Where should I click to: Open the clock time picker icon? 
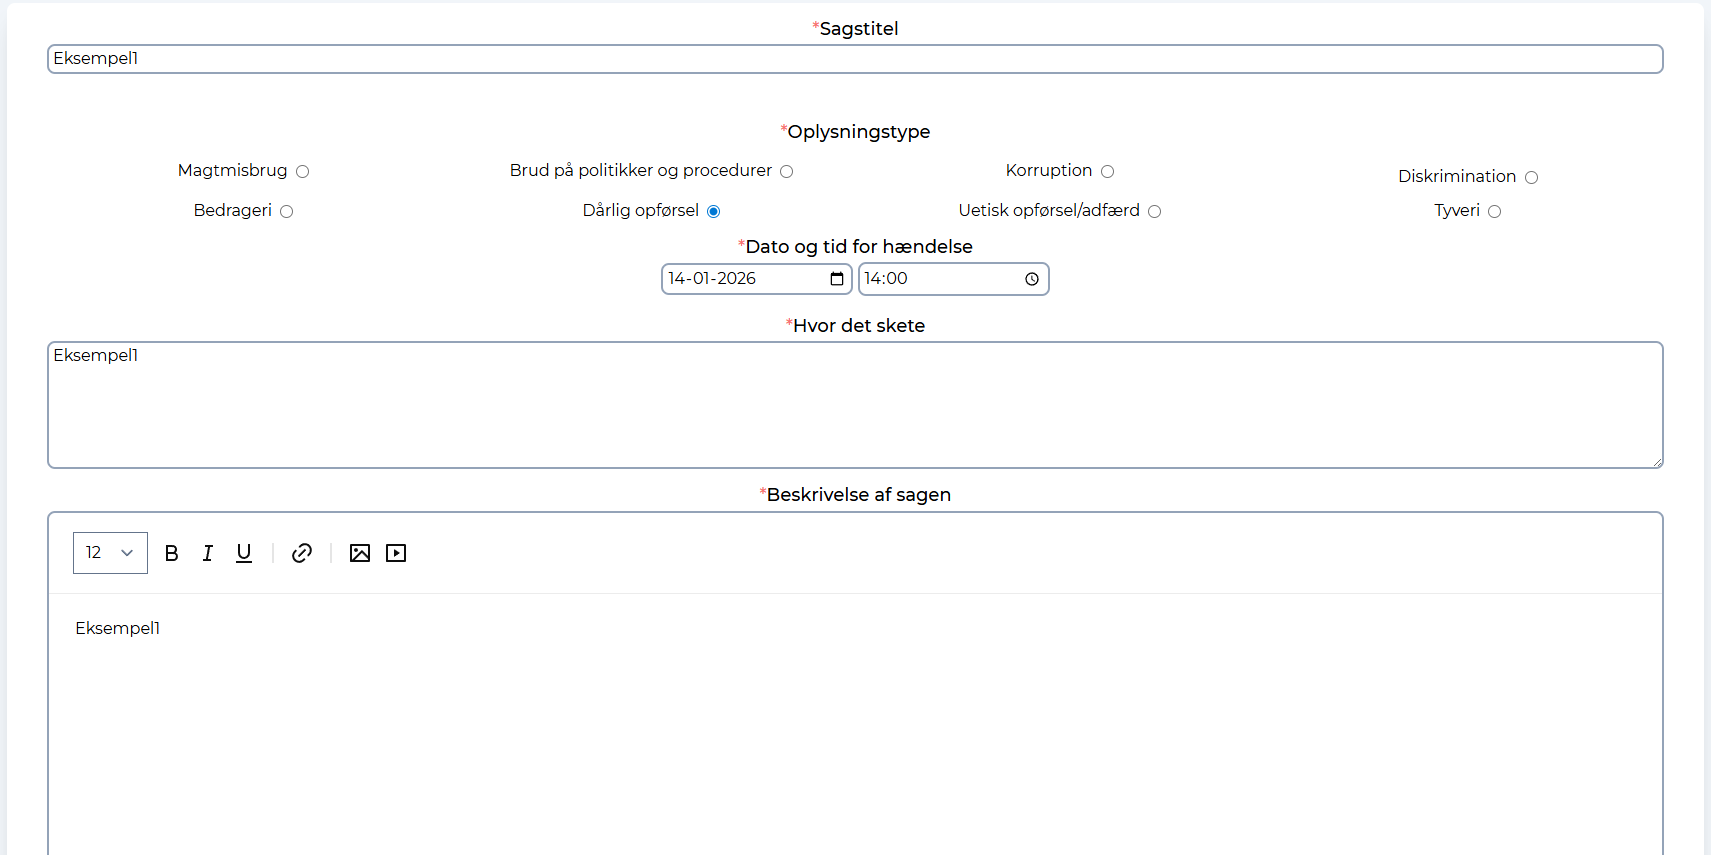click(x=1032, y=279)
